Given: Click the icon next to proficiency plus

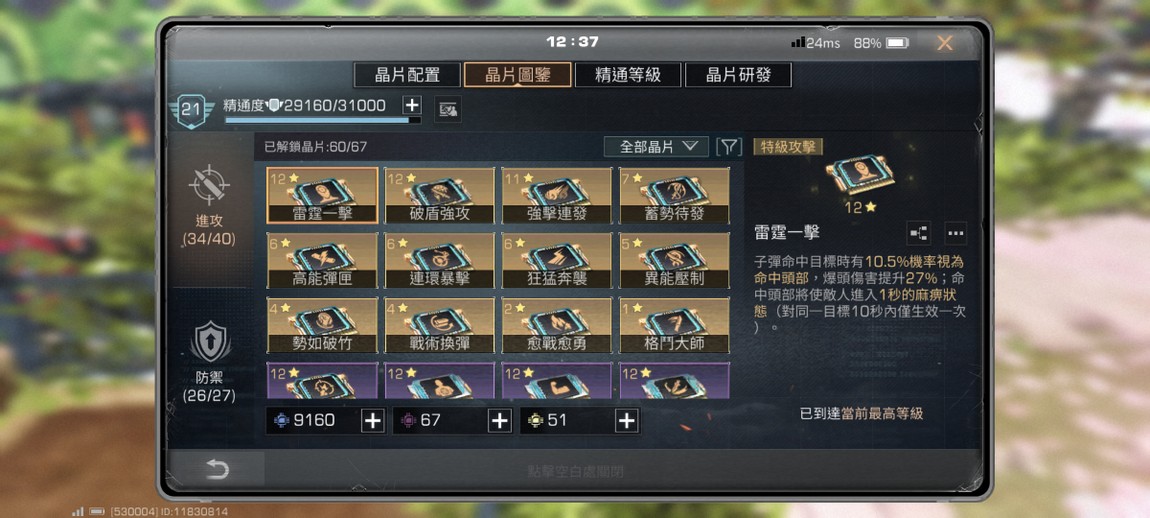Looking at the screenshot, I should coord(447,110).
